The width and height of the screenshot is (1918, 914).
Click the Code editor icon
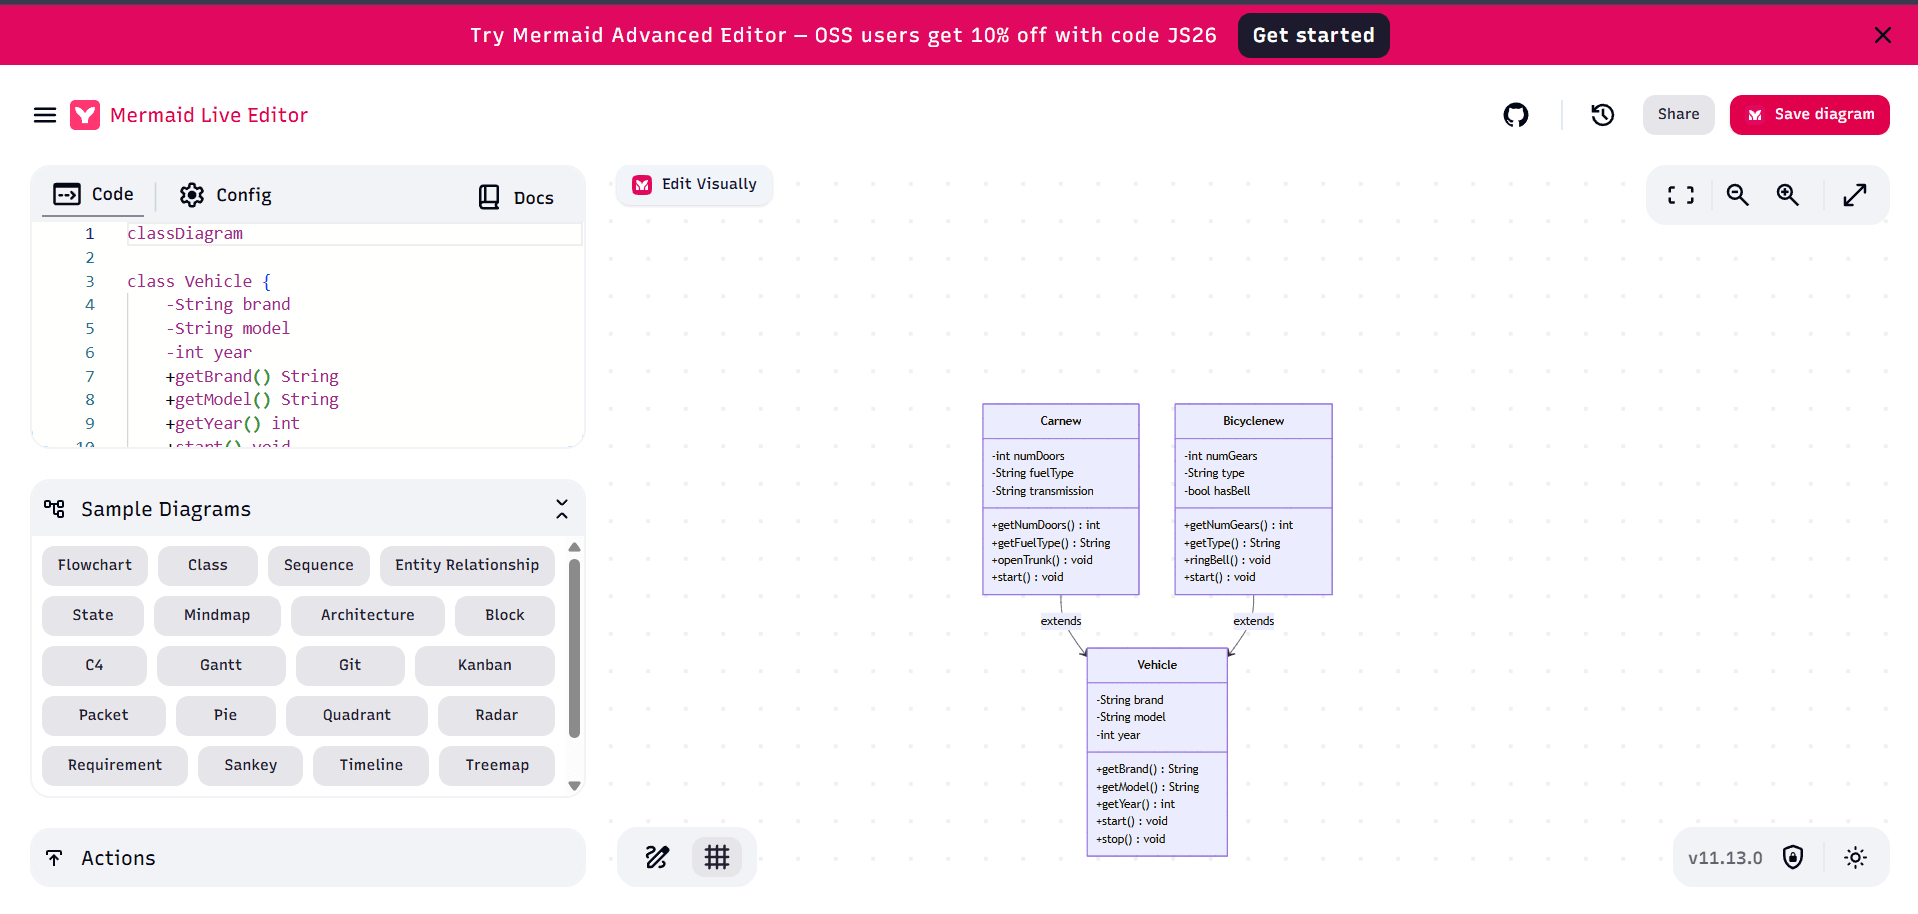click(67, 194)
